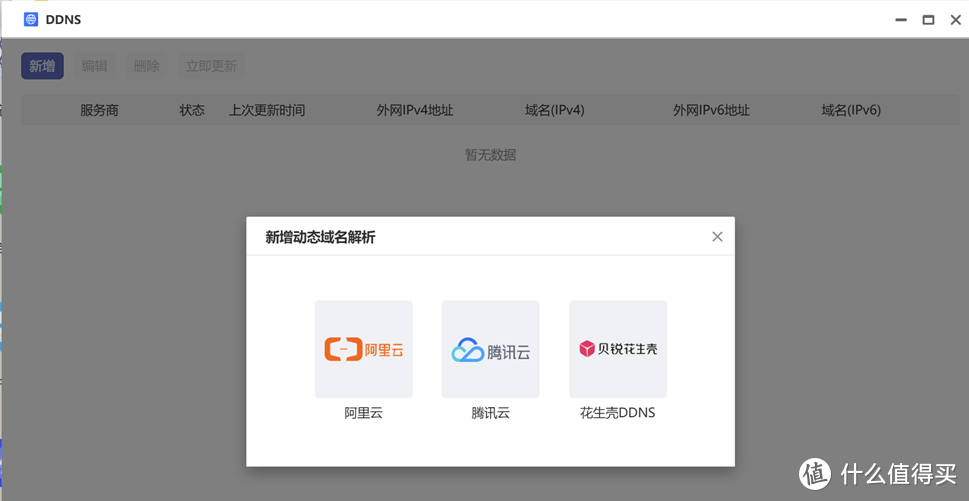Select the 贝锐花生壳 provider logo tile

coord(618,349)
